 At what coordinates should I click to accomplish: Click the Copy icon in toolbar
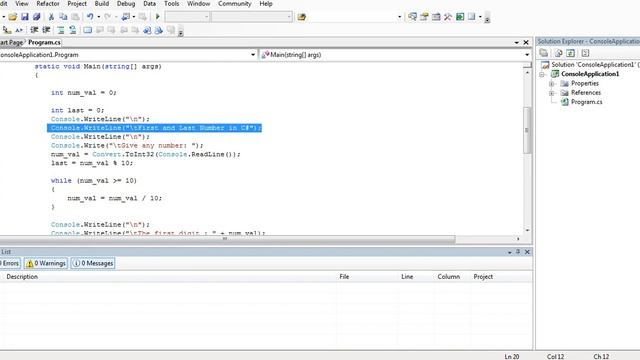pos(63,17)
